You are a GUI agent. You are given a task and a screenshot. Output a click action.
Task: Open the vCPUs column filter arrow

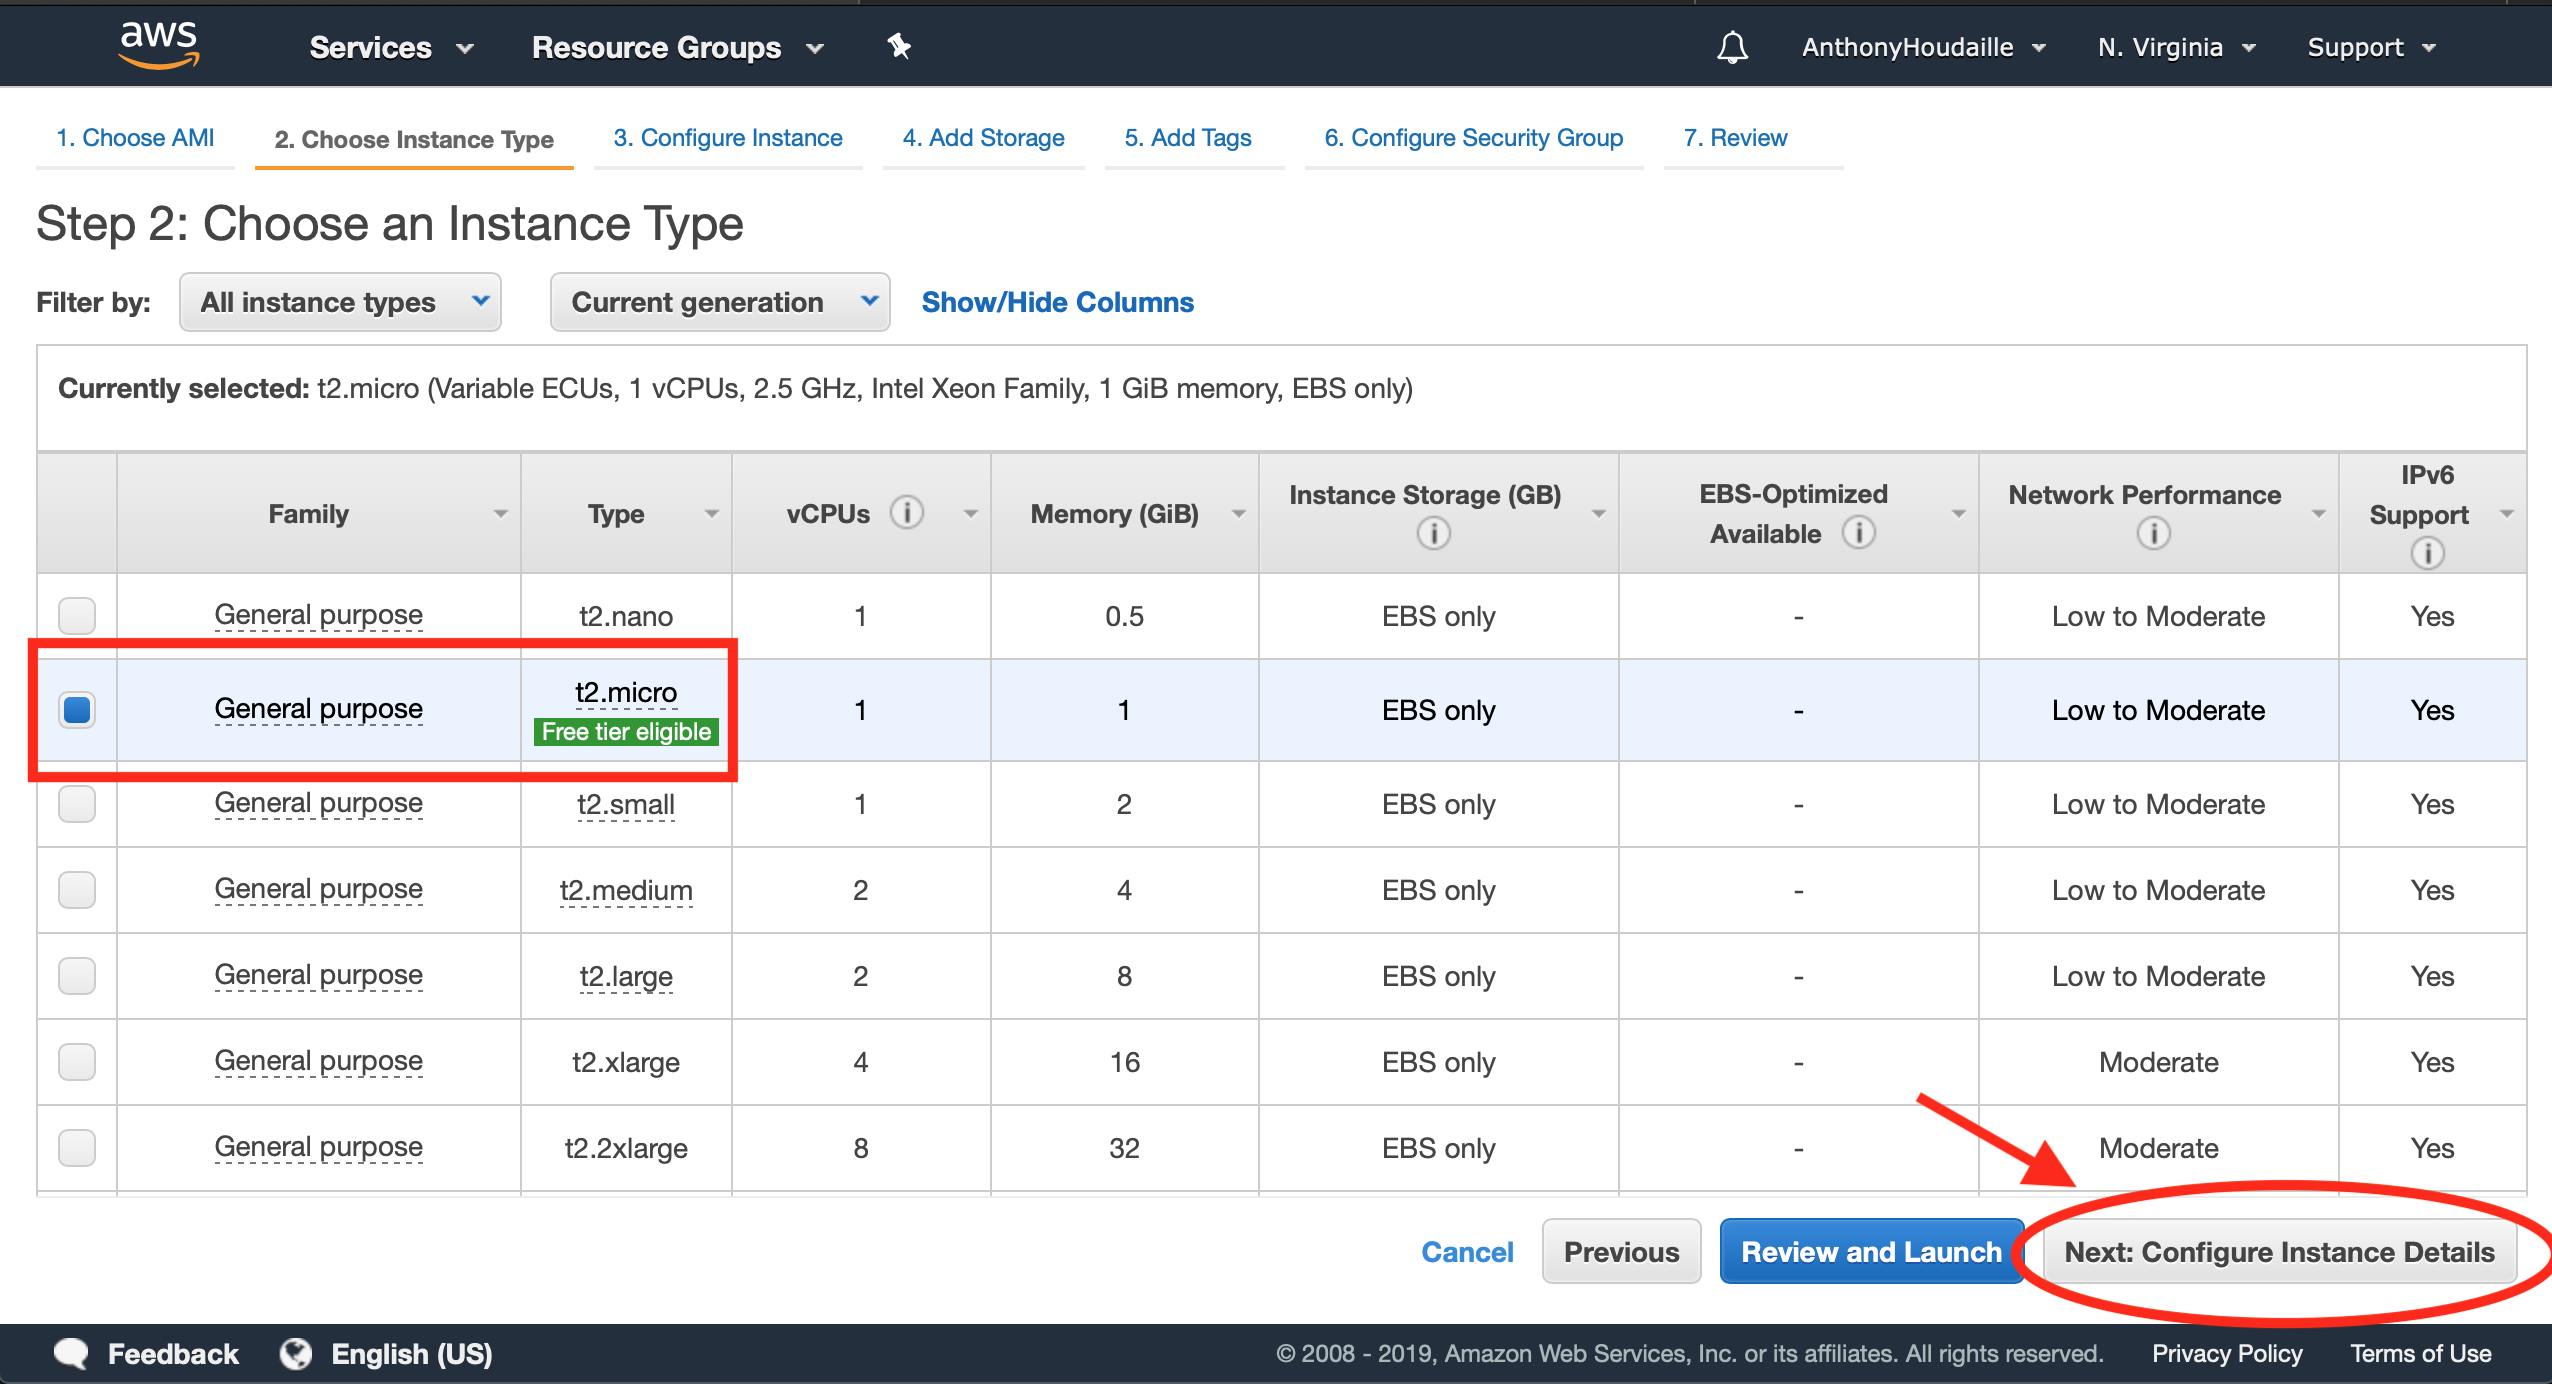click(x=970, y=514)
